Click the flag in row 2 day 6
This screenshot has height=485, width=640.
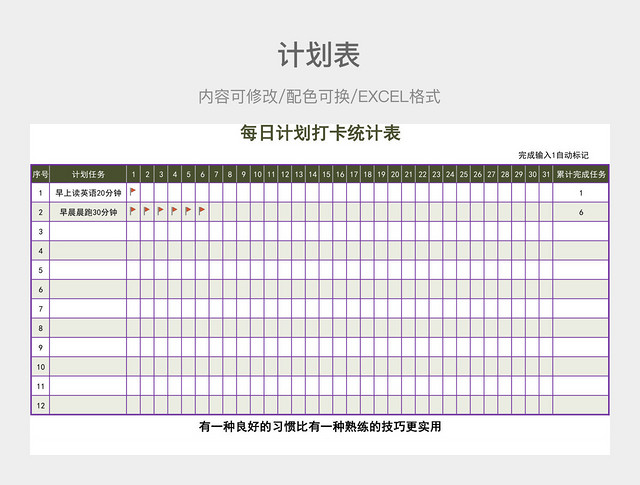click(x=202, y=211)
